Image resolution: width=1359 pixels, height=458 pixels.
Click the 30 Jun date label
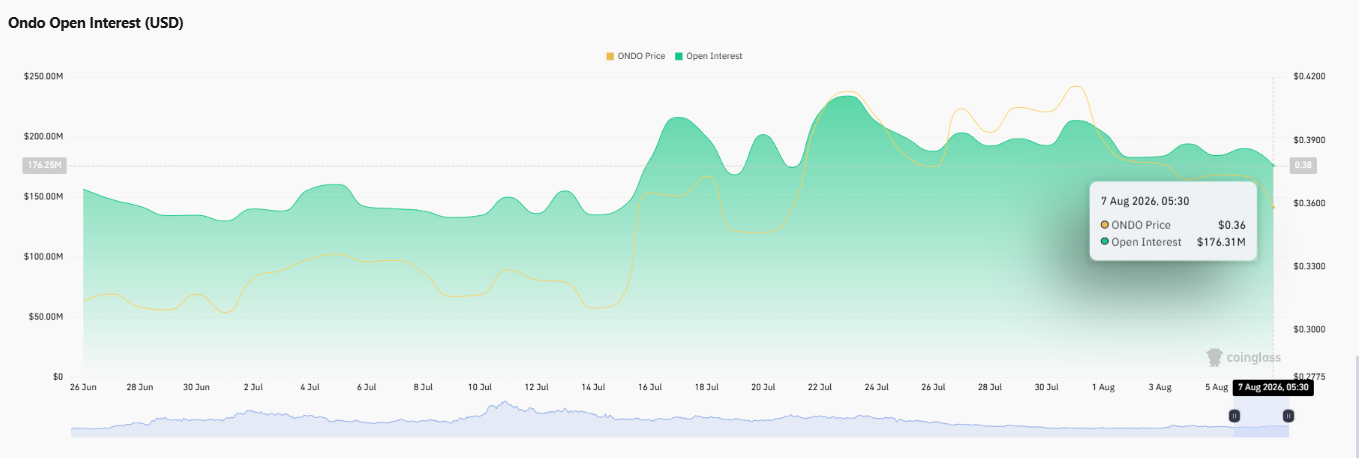coord(196,386)
